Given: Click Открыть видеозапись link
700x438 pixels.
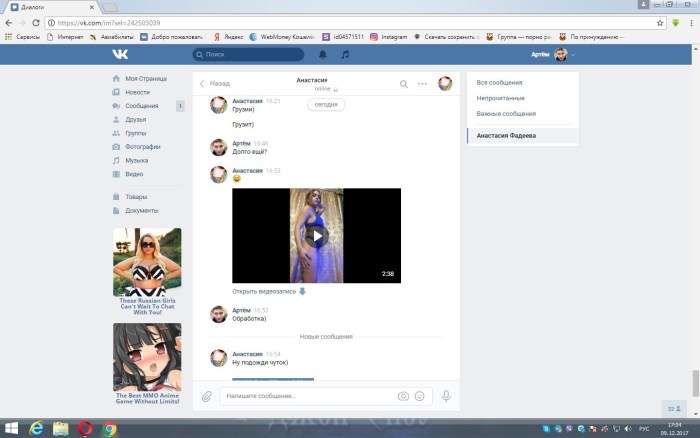Looking at the screenshot, I should 264,291.
